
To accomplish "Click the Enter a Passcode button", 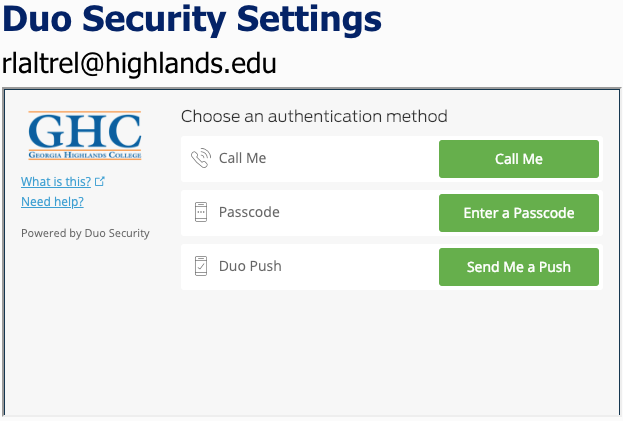I will (519, 213).
